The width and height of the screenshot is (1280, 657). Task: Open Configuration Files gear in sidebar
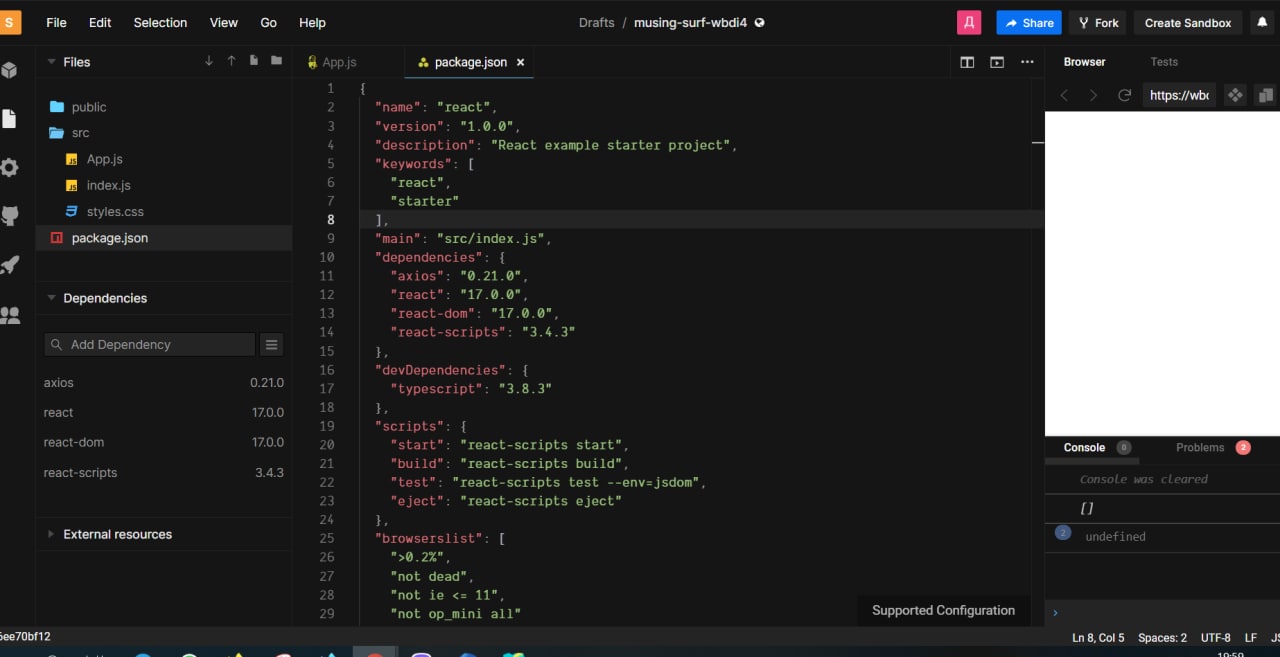(10, 167)
